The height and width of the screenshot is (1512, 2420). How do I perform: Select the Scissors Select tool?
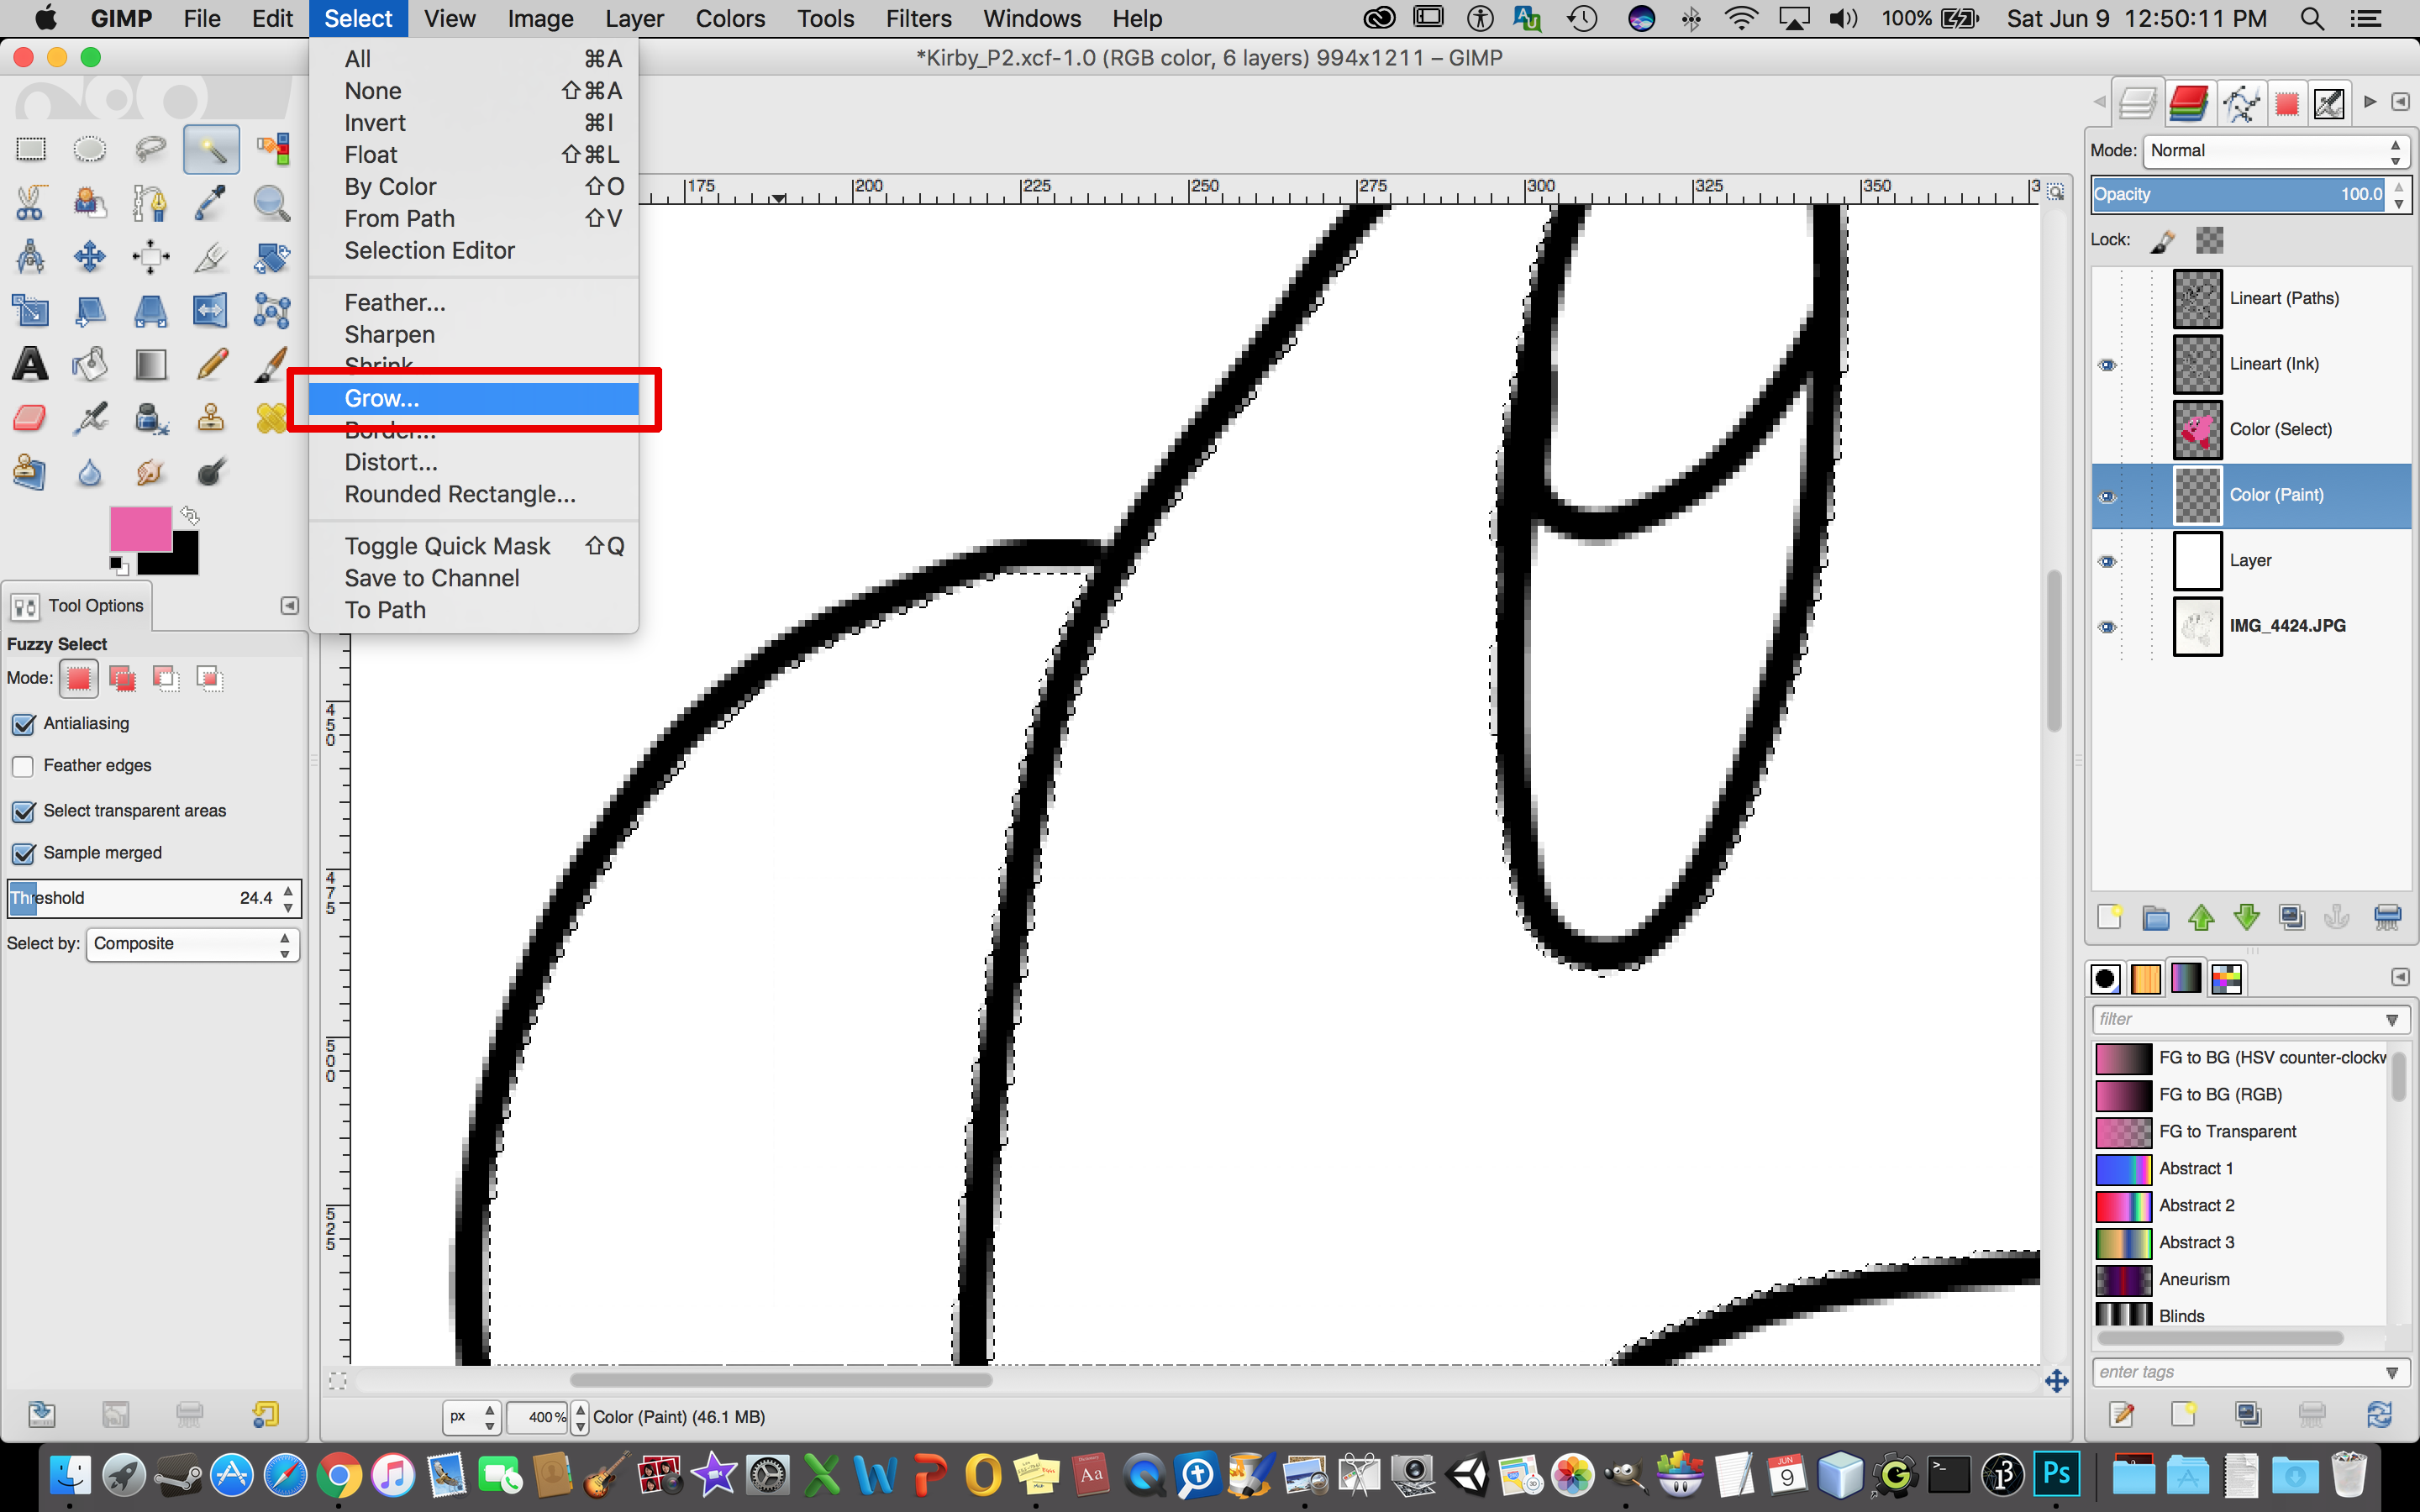pos(31,203)
